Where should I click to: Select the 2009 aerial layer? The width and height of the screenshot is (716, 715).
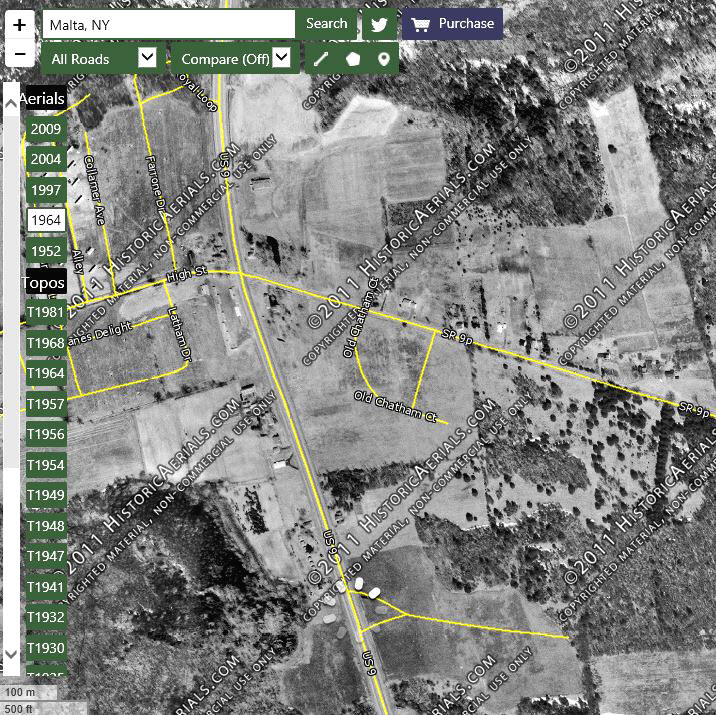pos(46,129)
